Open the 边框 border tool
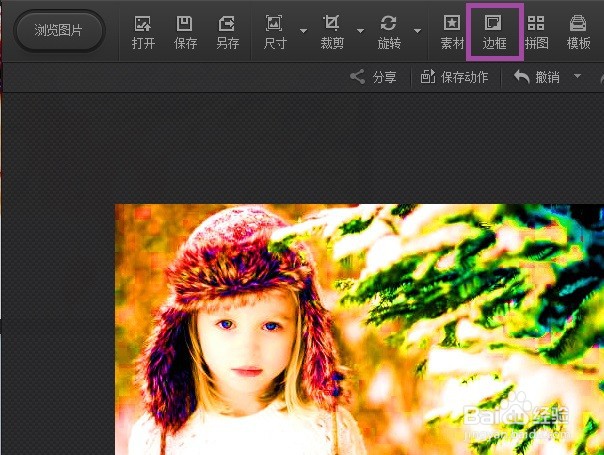The width and height of the screenshot is (604, 455). [494, 33]
